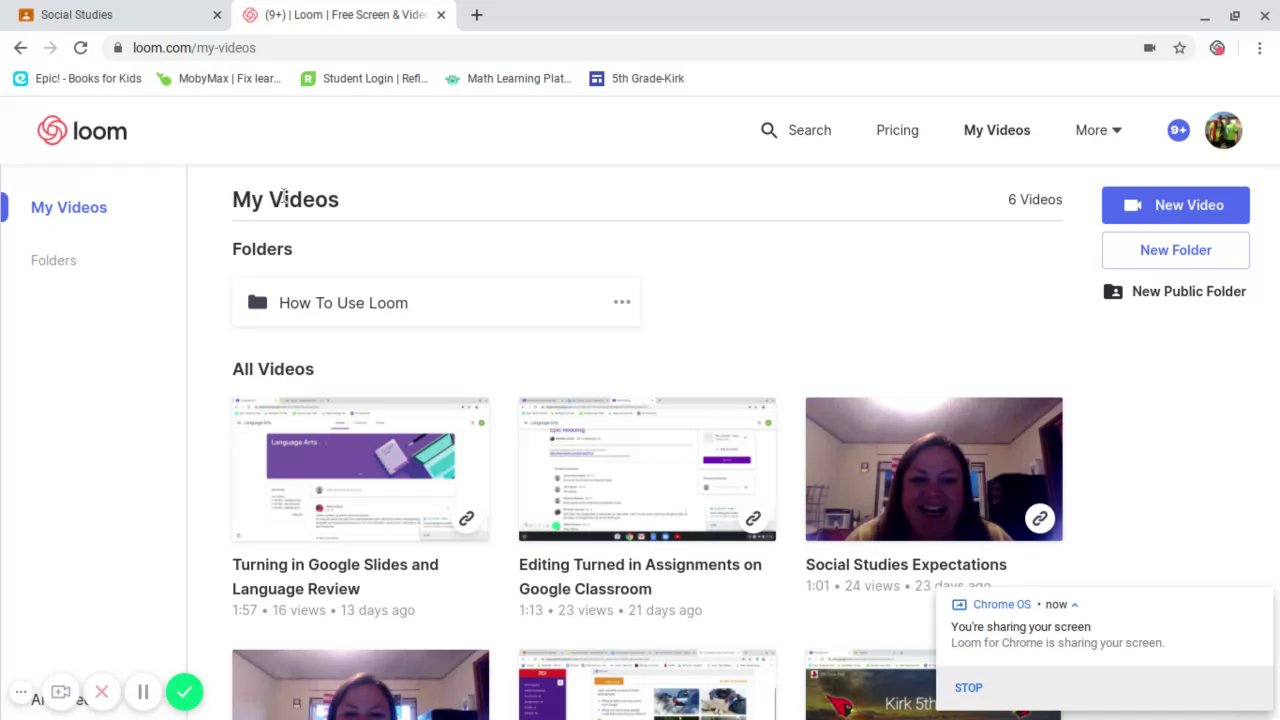This screenshot has height=720, width=1280.
Task: Stop screen sharing via STOP
Action: pos(969,688)
